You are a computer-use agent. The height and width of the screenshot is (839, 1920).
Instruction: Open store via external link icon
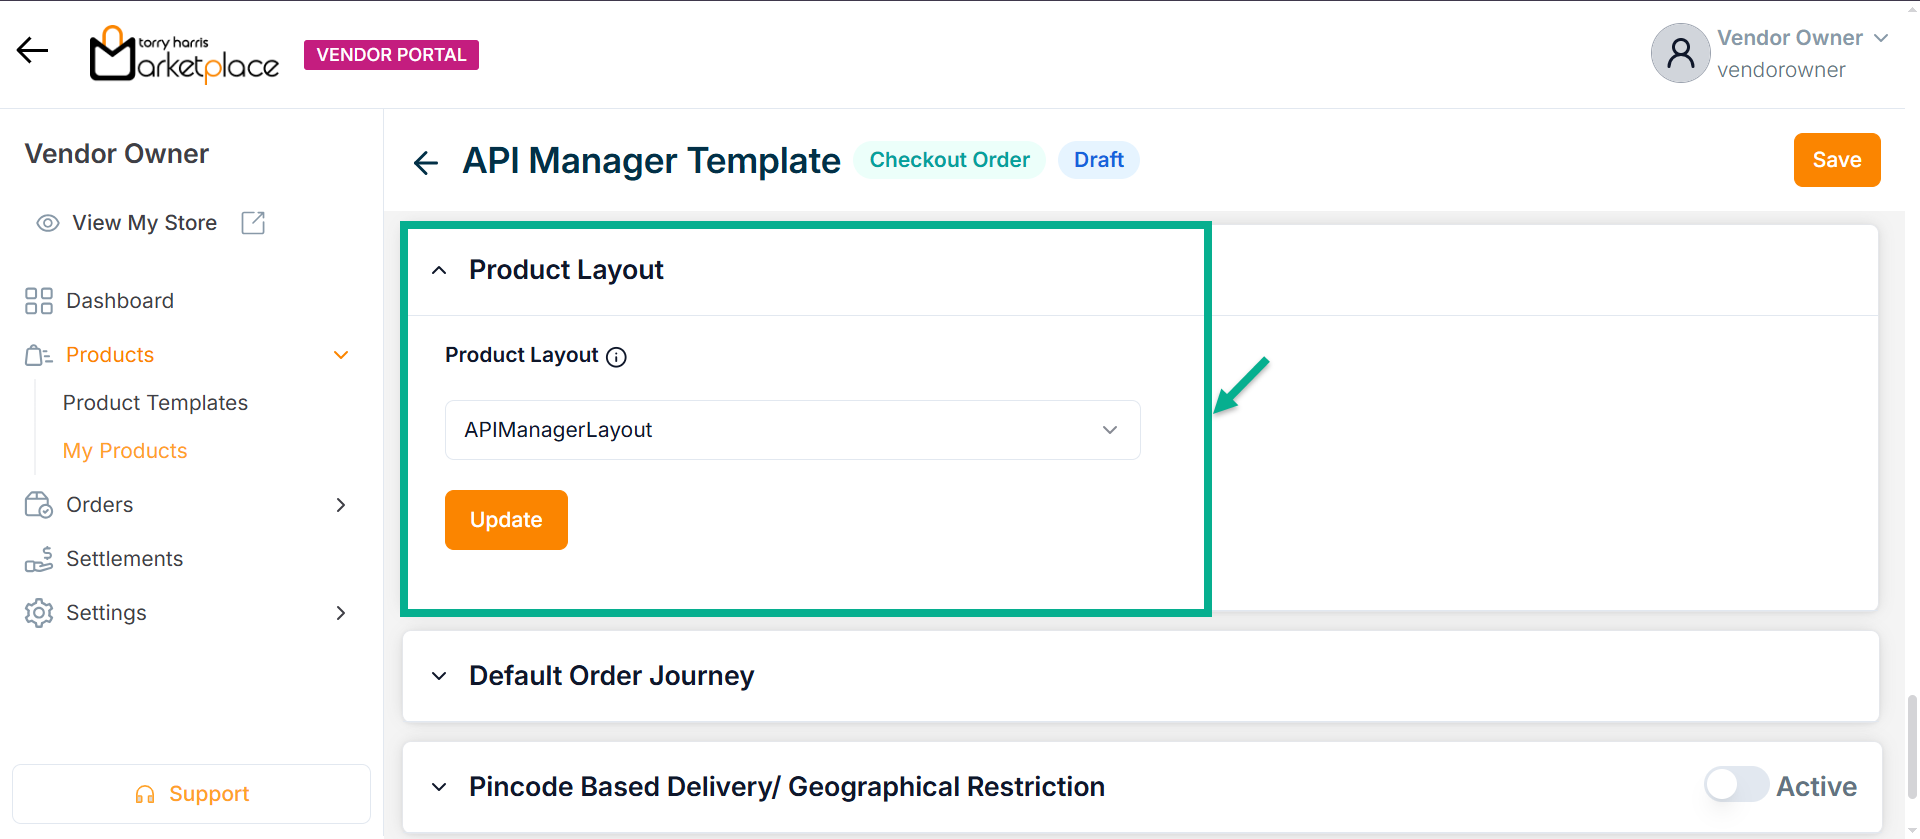coord(253,223)
